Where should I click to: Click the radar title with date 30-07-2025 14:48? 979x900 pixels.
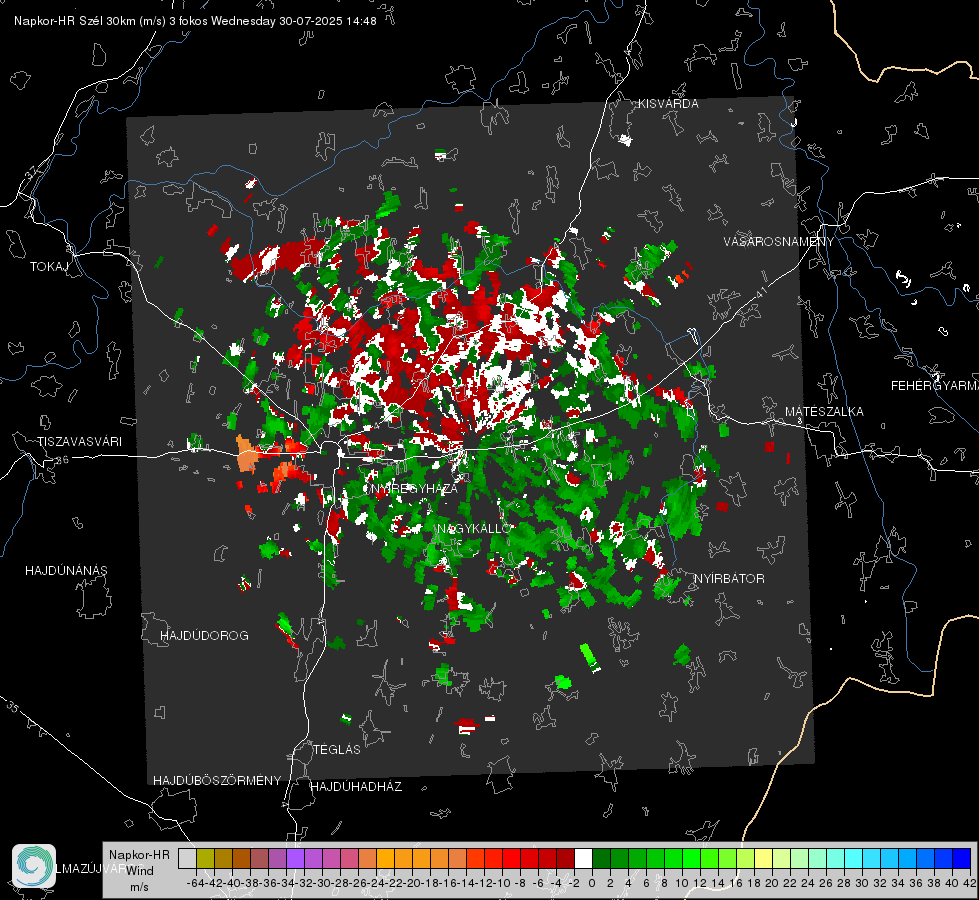tap(195, 21)
